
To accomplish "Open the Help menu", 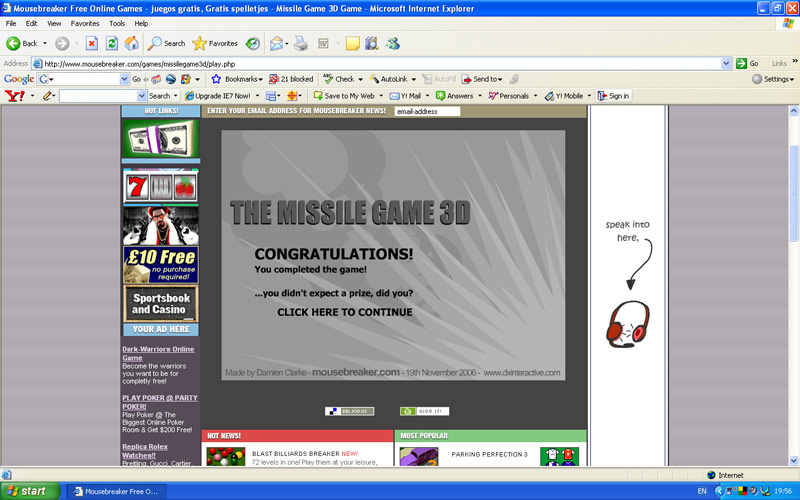I will point(141,23).
